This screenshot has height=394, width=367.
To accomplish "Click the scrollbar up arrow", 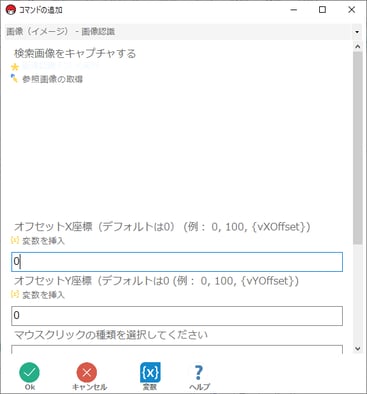I will click(358, 47).
